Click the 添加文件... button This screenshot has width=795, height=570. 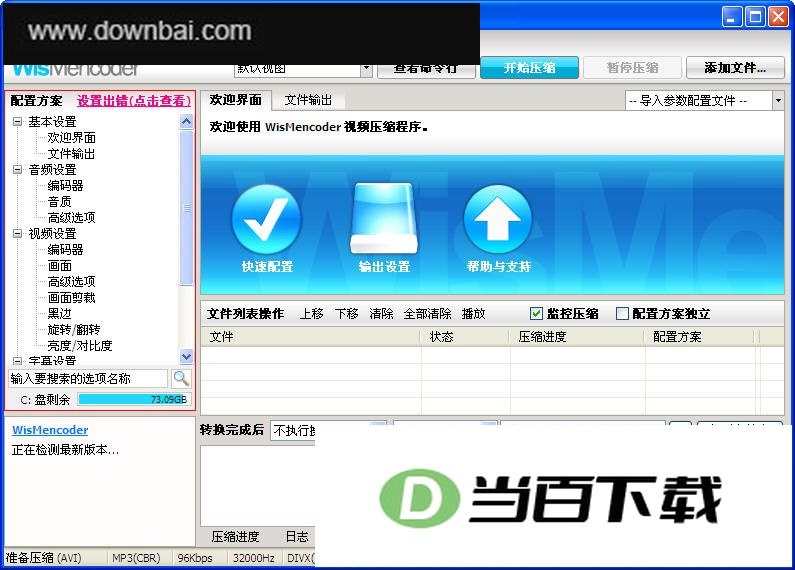tap(735, 67)
